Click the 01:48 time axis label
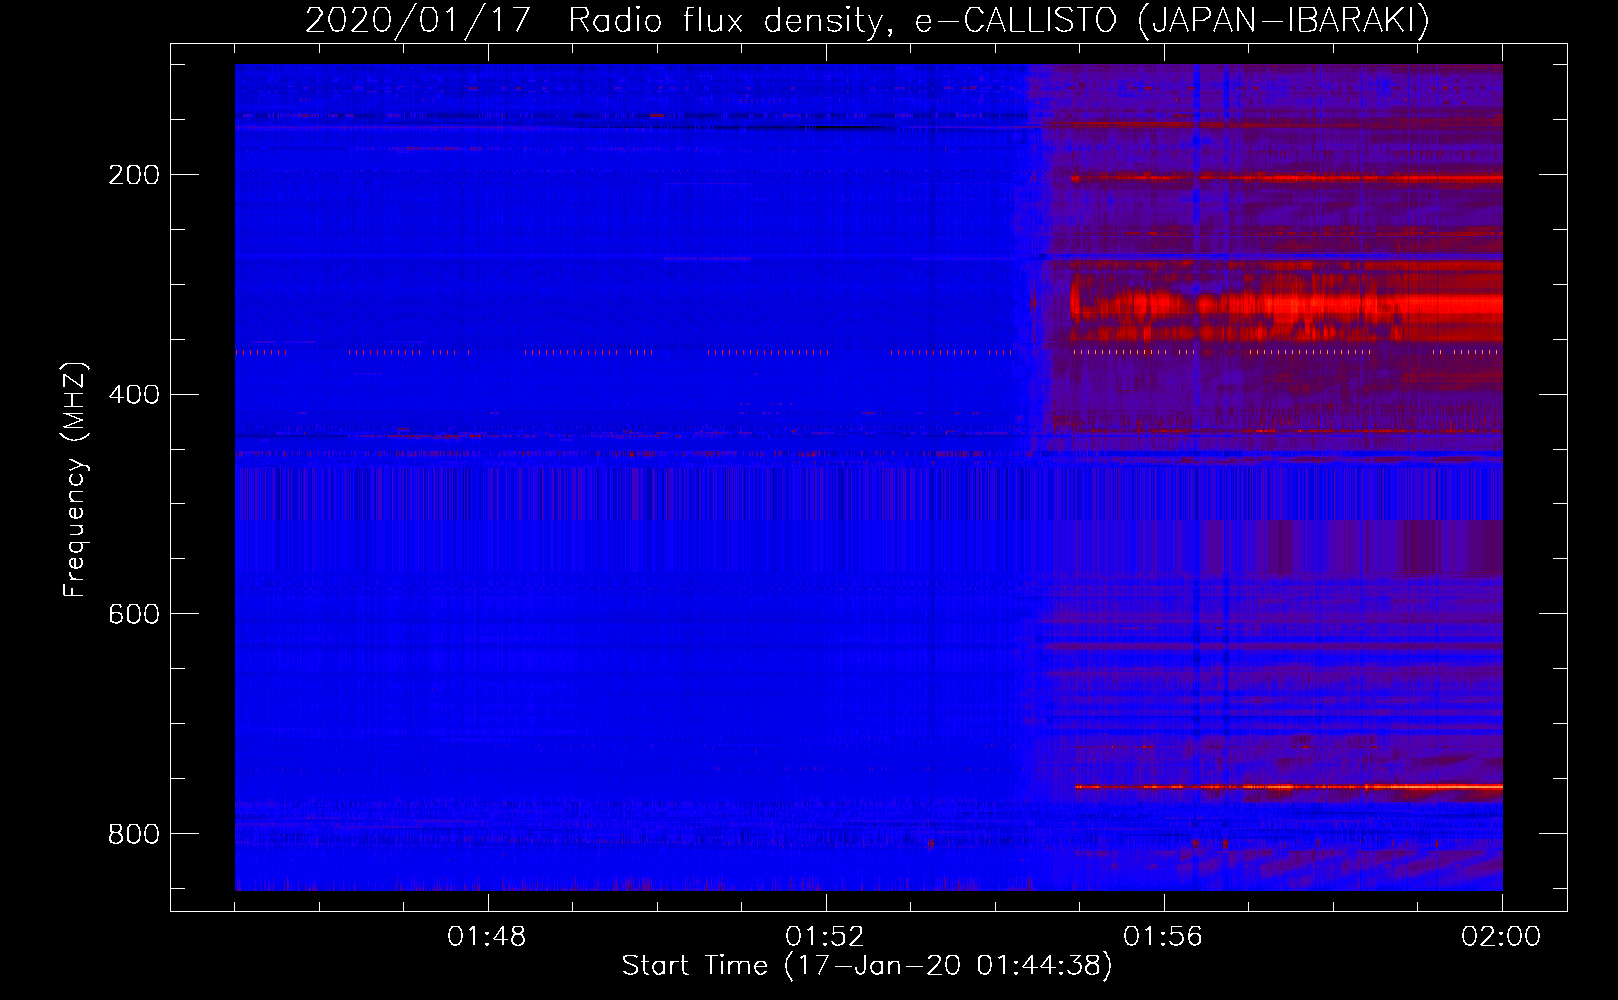Image resolution: width=1618 pixels, height=1000 pixels. 487,937
